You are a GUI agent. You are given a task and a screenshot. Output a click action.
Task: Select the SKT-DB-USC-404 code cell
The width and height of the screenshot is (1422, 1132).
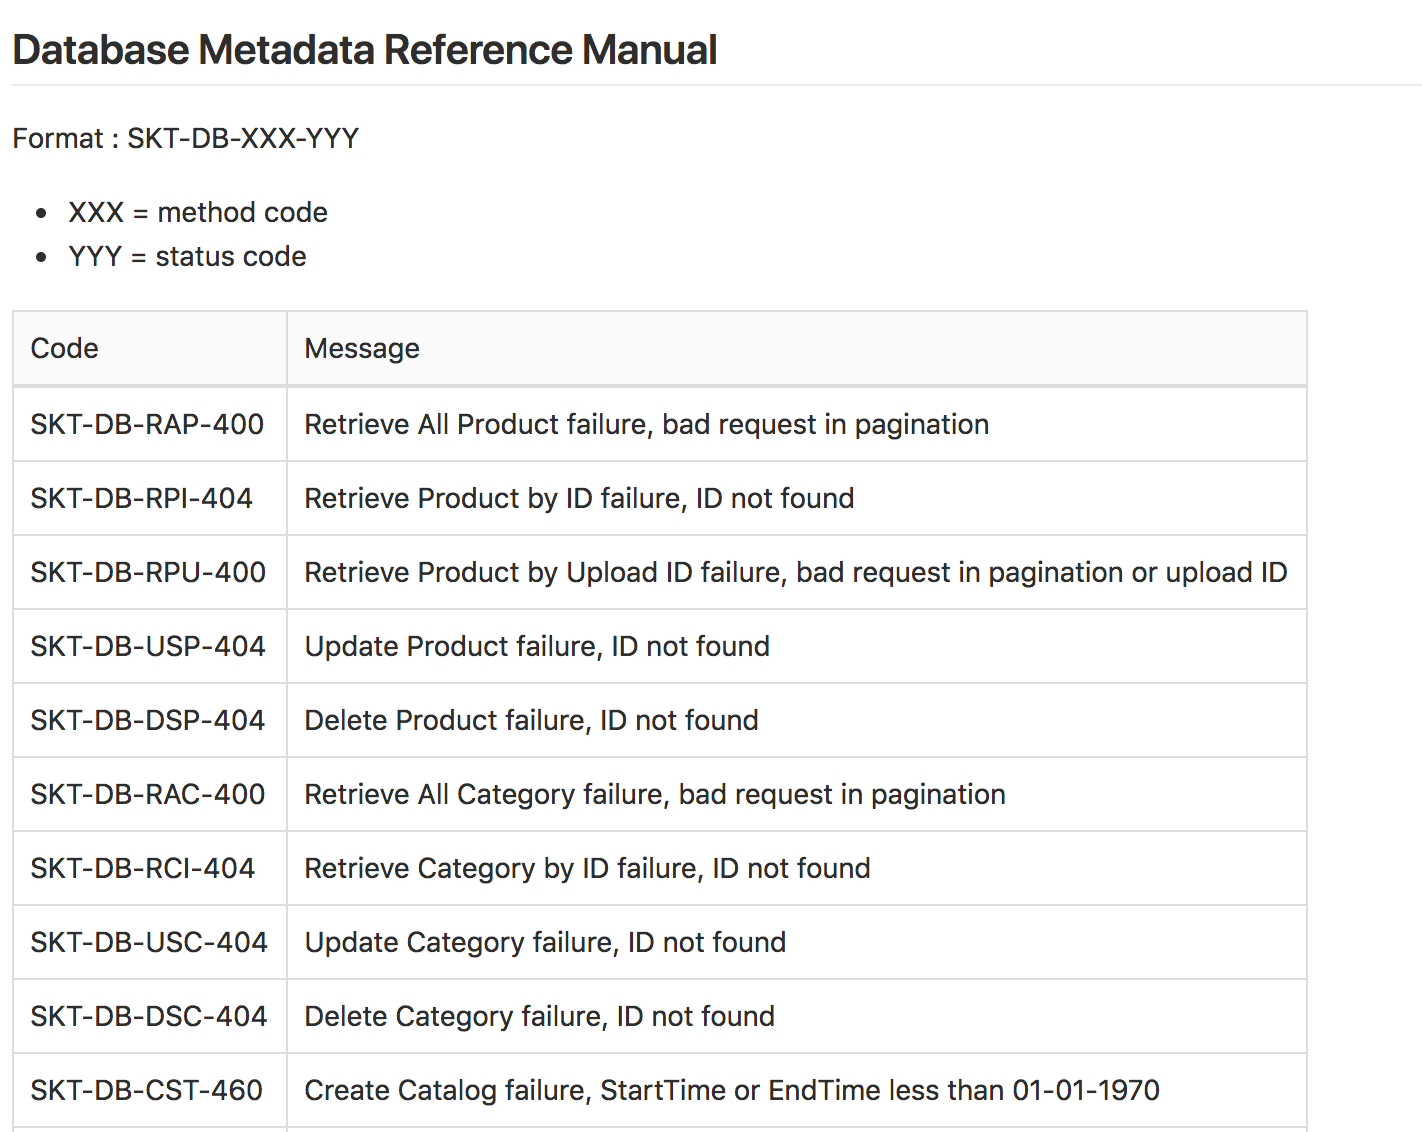click(149, 942)
